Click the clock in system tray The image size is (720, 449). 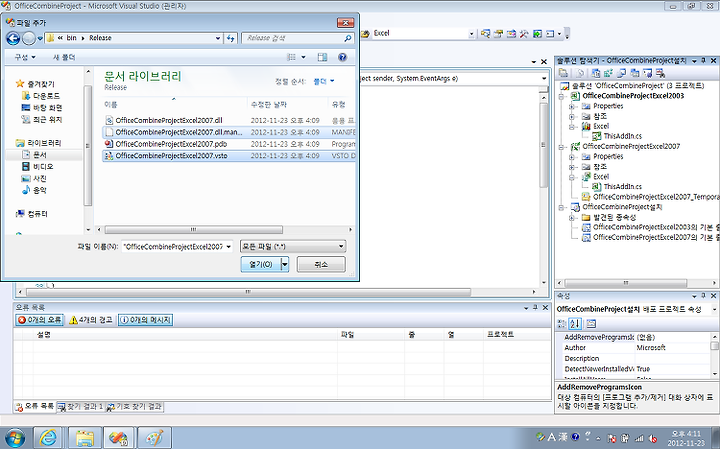click(686, 438)
